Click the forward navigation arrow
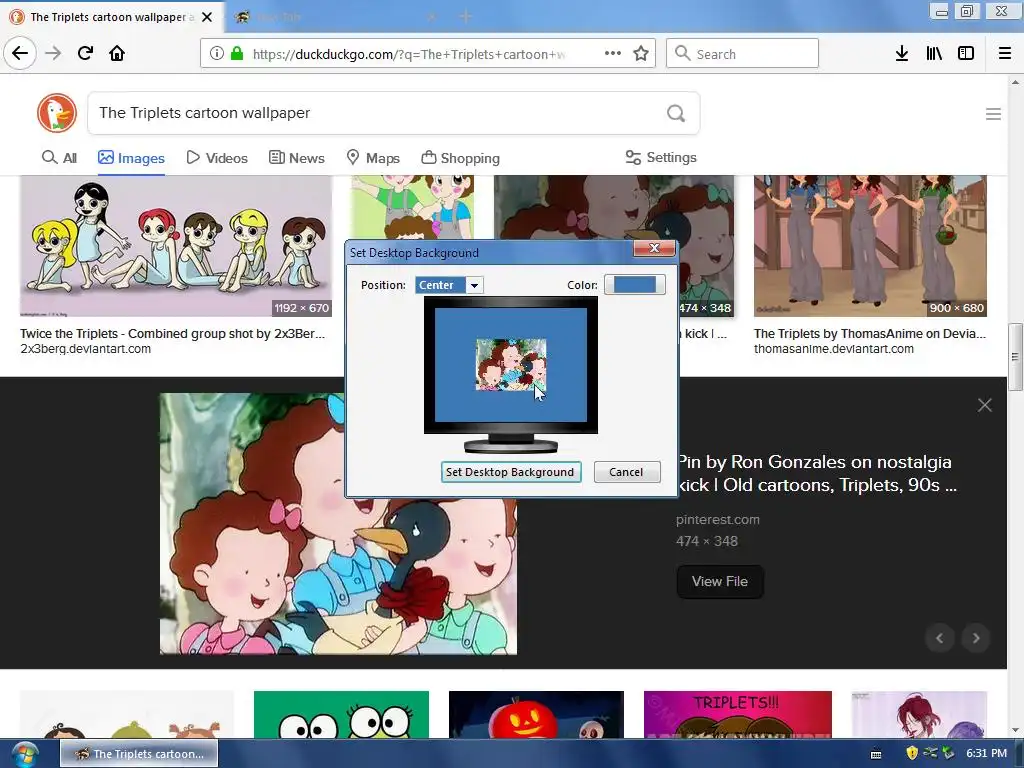This screenshot has height=768, width=1024. [x=53, y=53]
